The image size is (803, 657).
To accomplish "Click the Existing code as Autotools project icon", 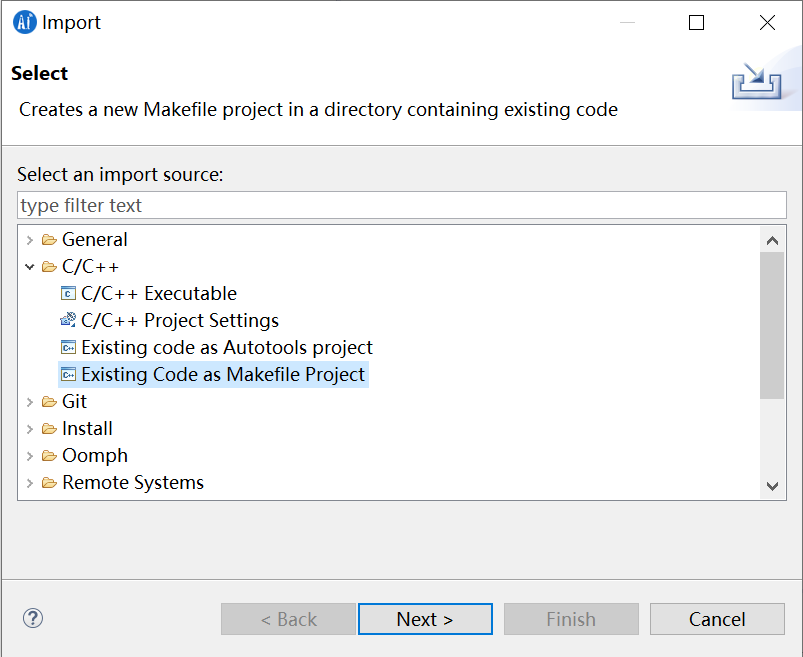I will [68, 348].
